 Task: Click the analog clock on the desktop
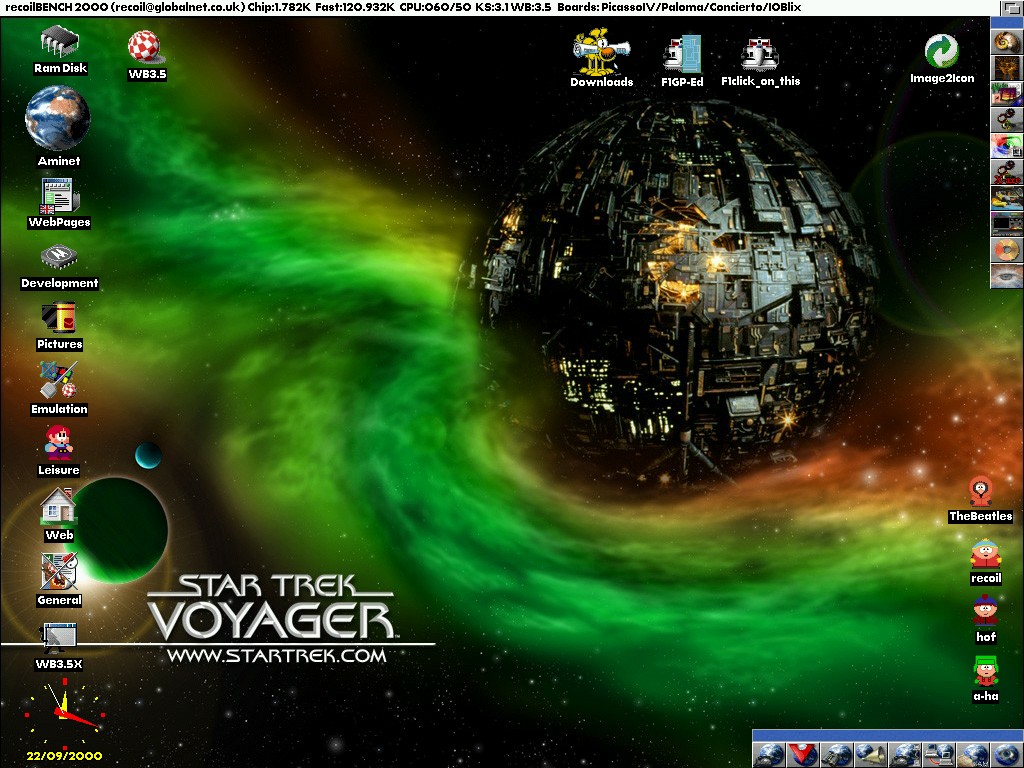coord(64,714)
